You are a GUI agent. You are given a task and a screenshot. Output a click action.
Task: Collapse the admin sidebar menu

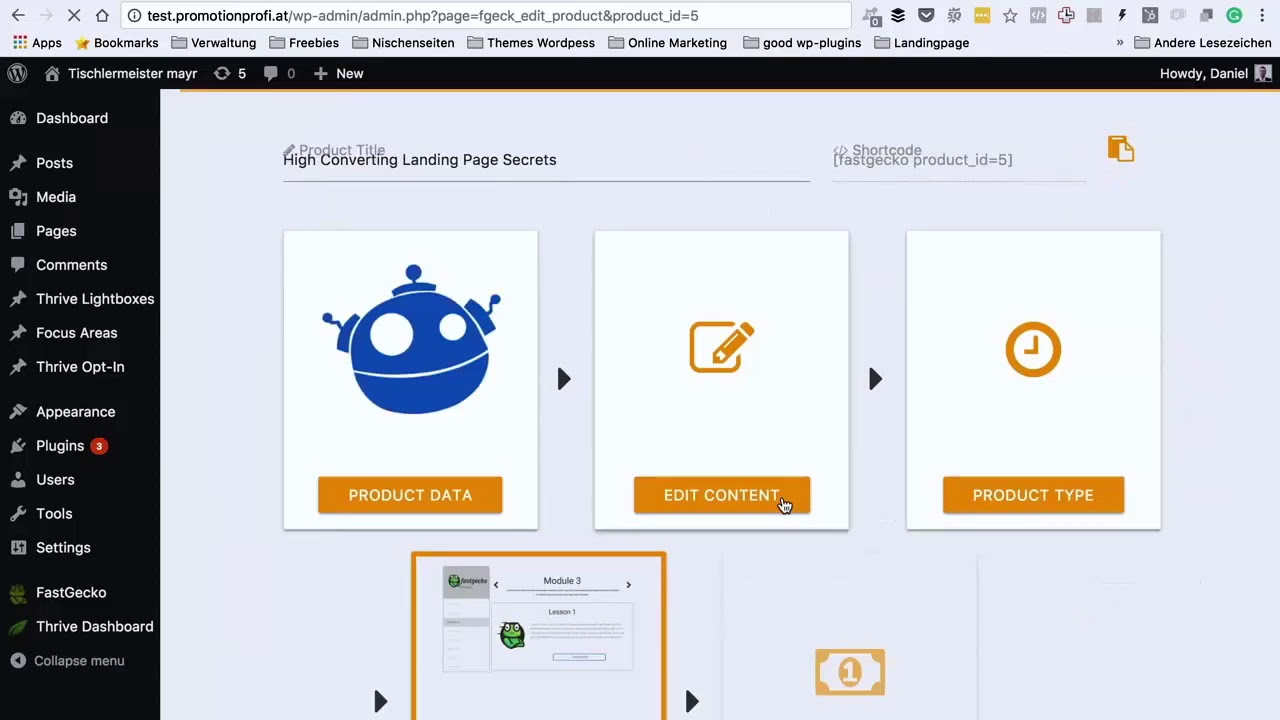pos(80,661)
